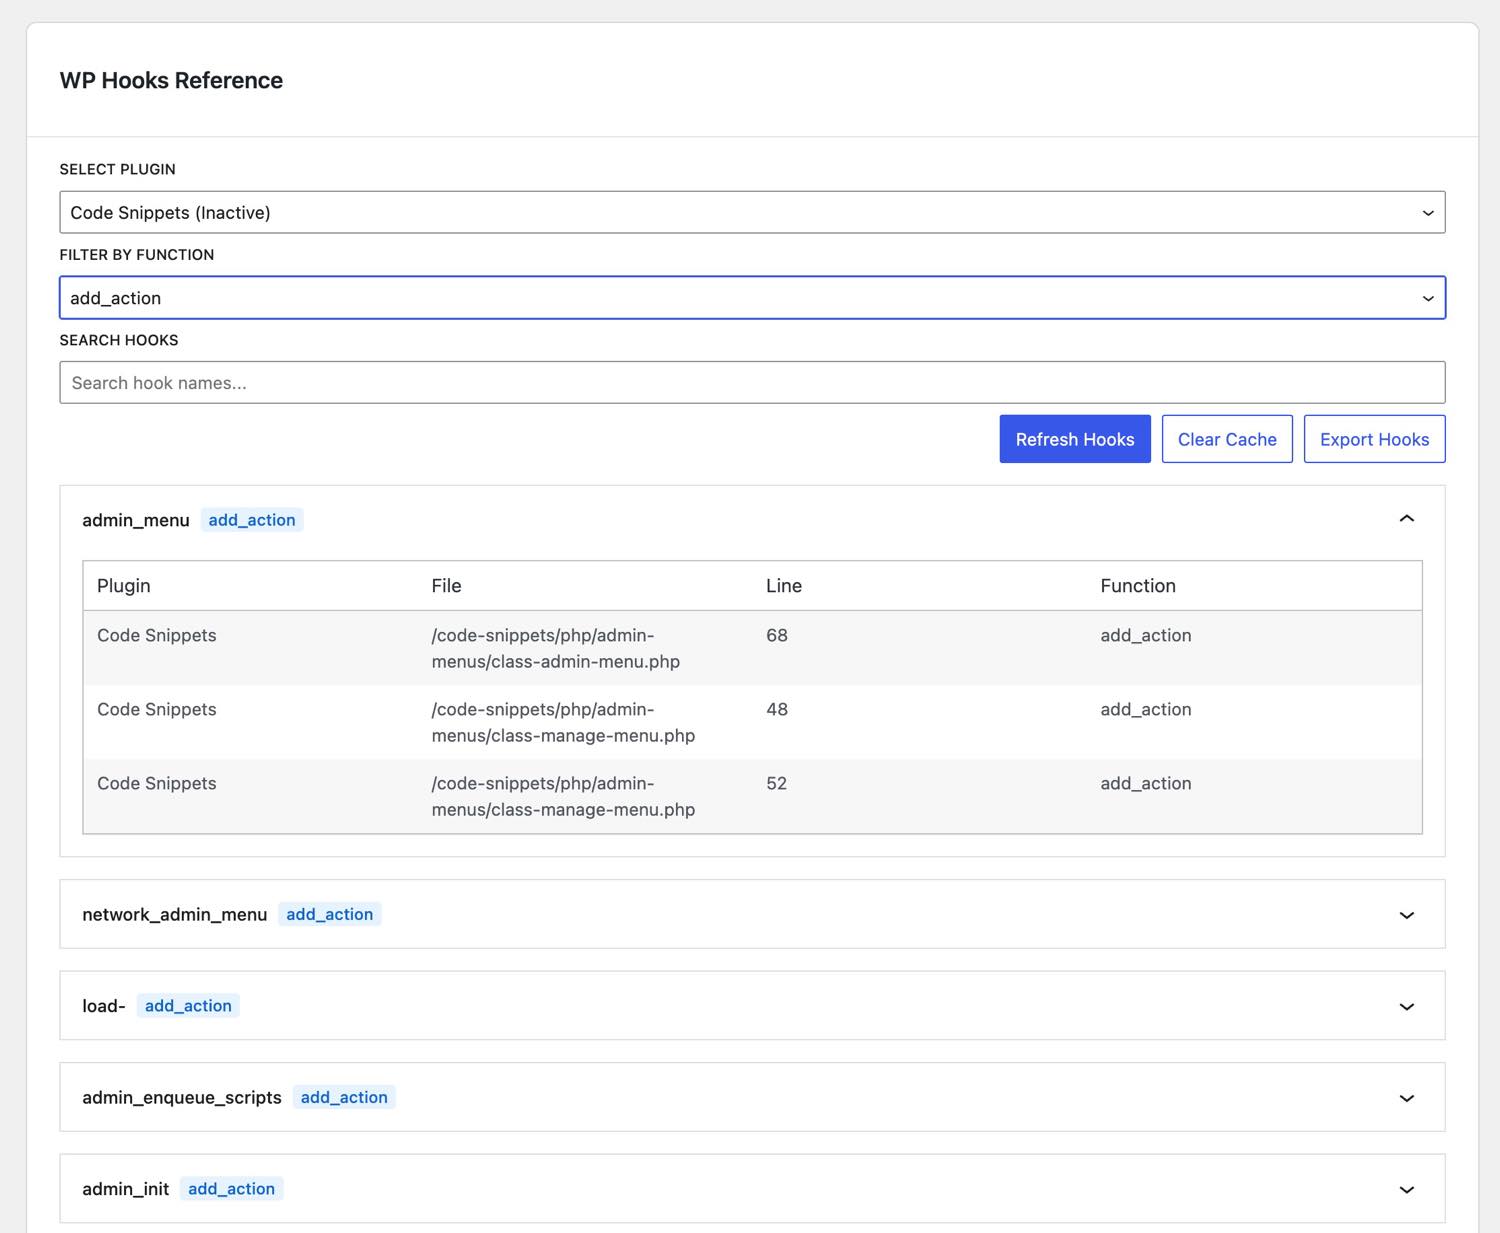The height and width of the screenshot is (1233, 1500).
Task: Collapse the admin_menu hook chevron
Action: click(x=1406, y=519)
